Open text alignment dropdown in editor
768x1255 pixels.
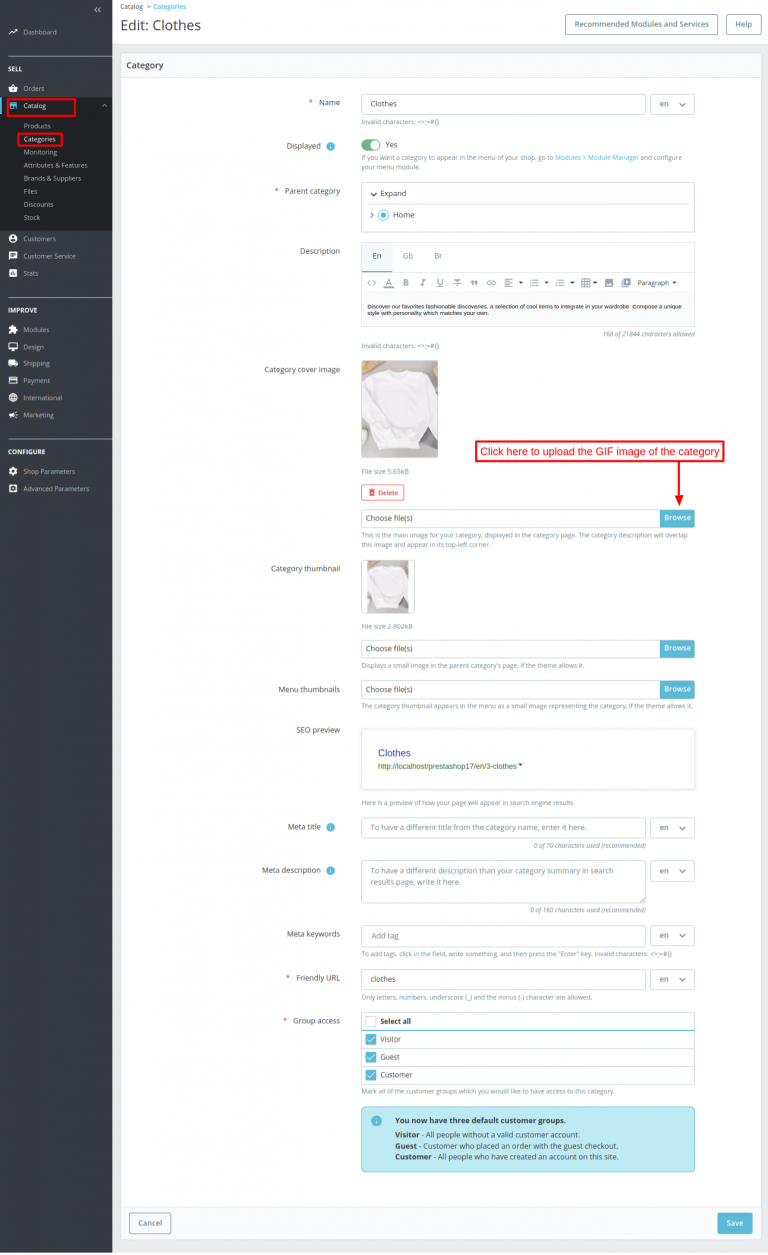512,282
